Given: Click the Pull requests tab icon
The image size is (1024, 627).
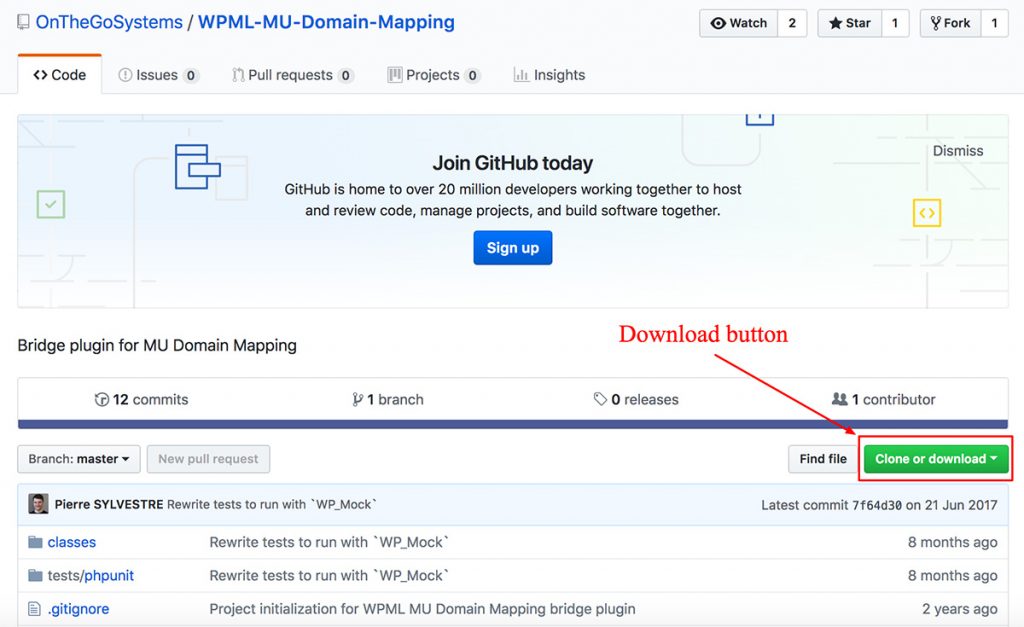Looking at the screenshot, I should (238, 75).
